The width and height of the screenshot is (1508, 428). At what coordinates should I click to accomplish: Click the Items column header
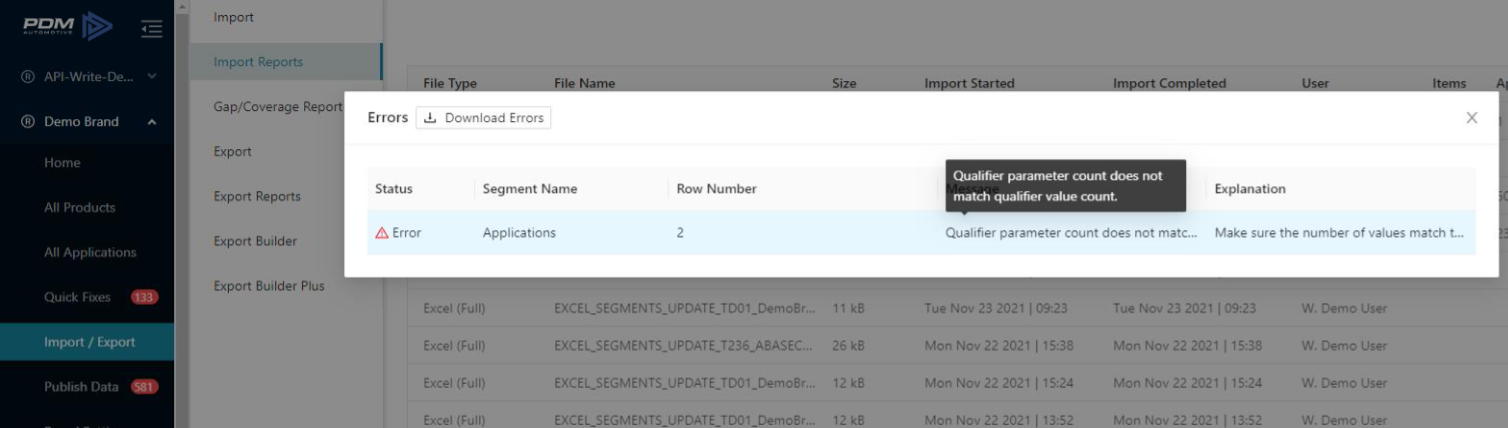[1449, 84]
